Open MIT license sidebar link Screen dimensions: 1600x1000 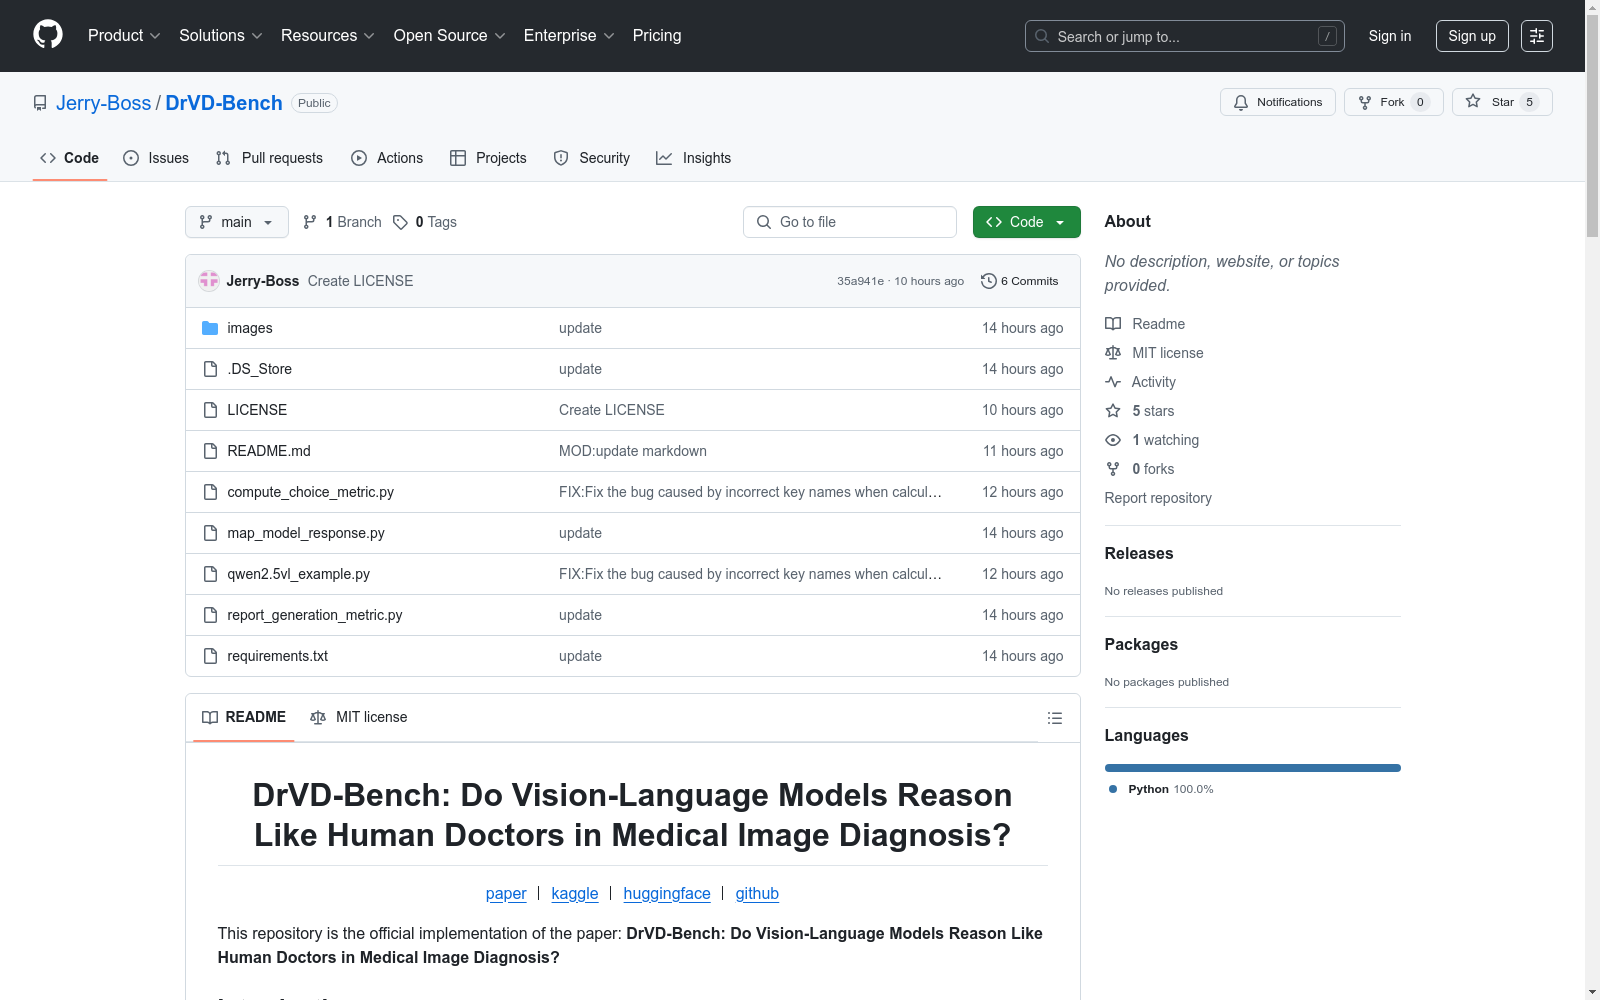(1154, 353)
